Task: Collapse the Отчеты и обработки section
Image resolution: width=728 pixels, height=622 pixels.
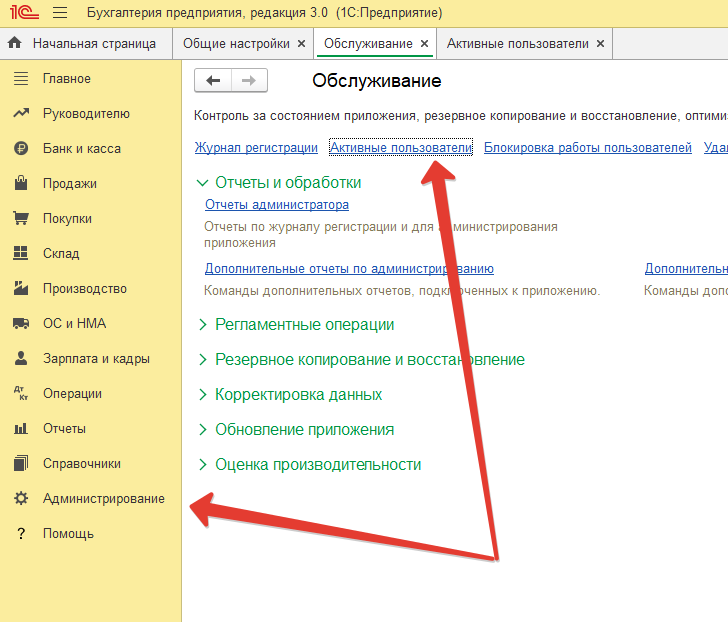Action: coord(202,182)
